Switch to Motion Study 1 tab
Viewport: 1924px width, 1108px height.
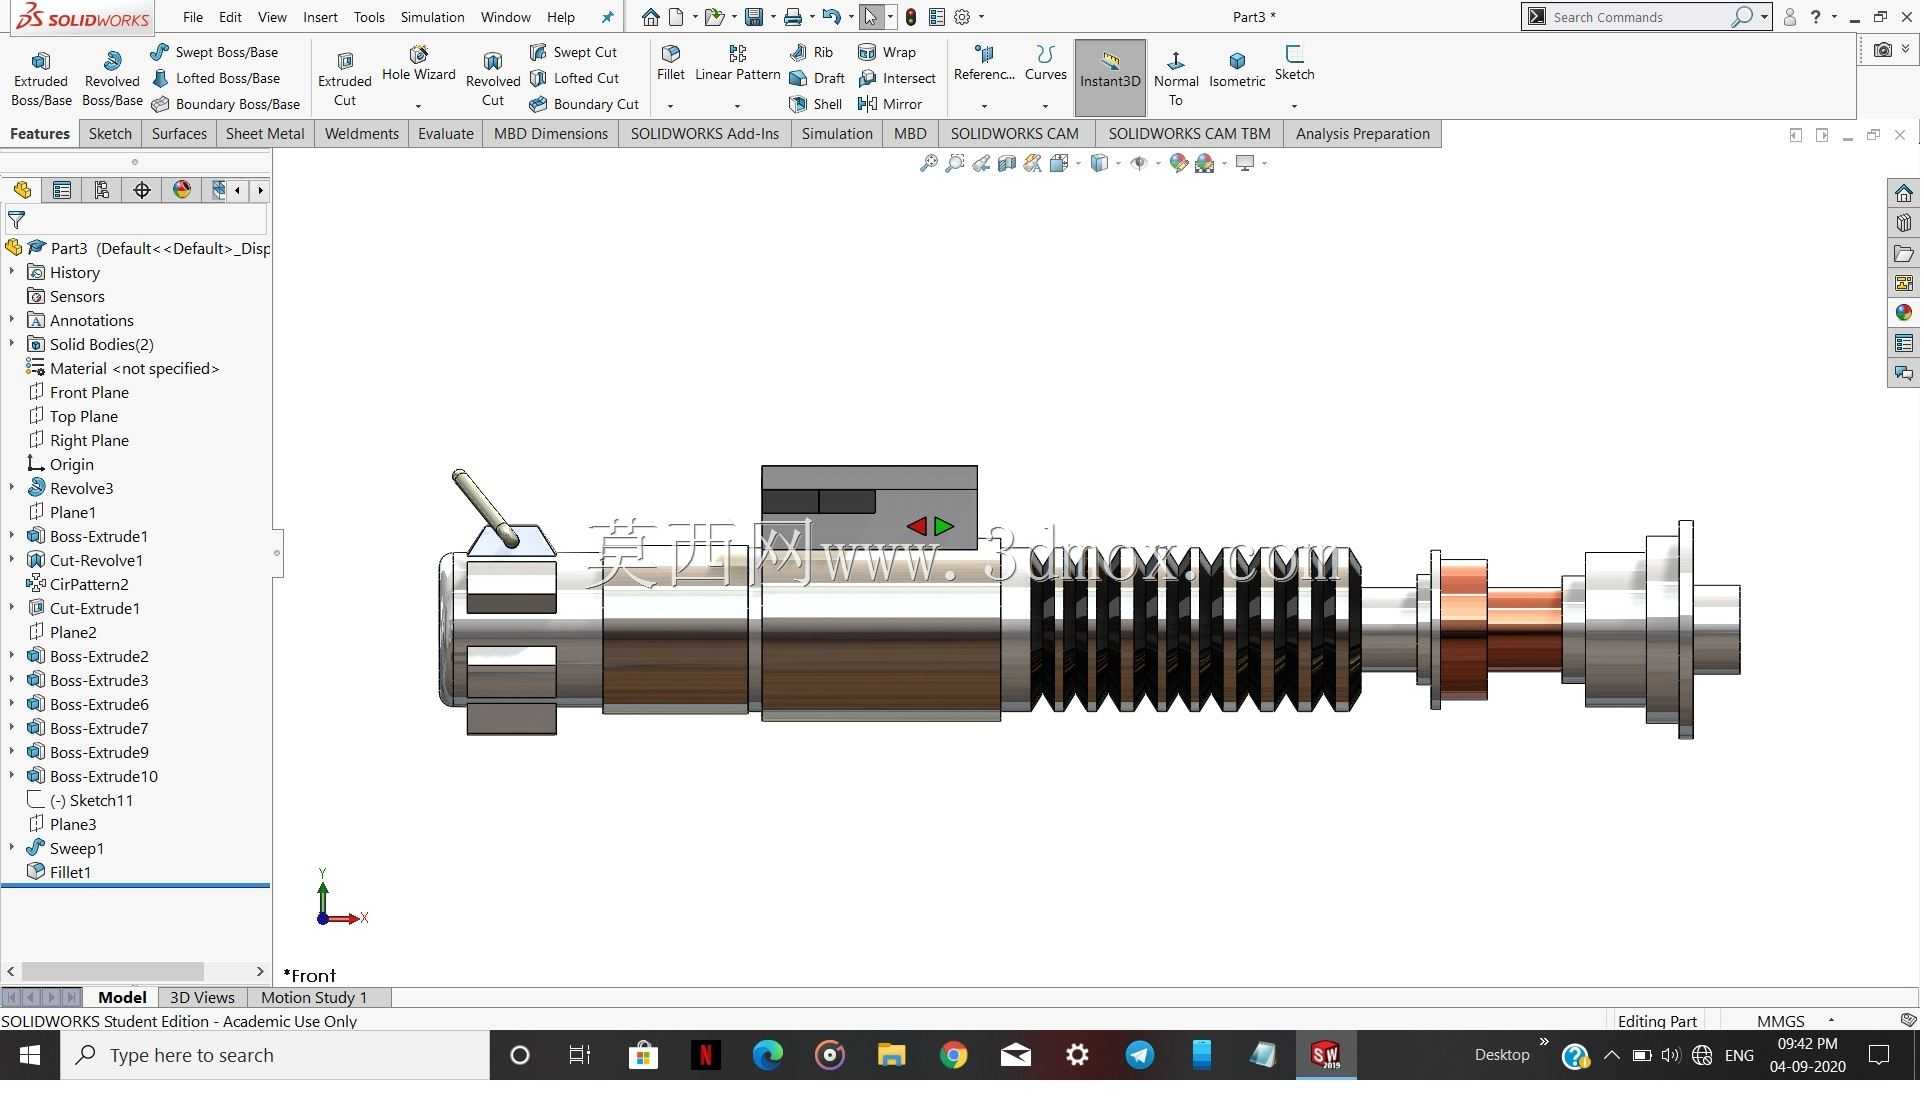pyautogui.click(x=314, y=998)
